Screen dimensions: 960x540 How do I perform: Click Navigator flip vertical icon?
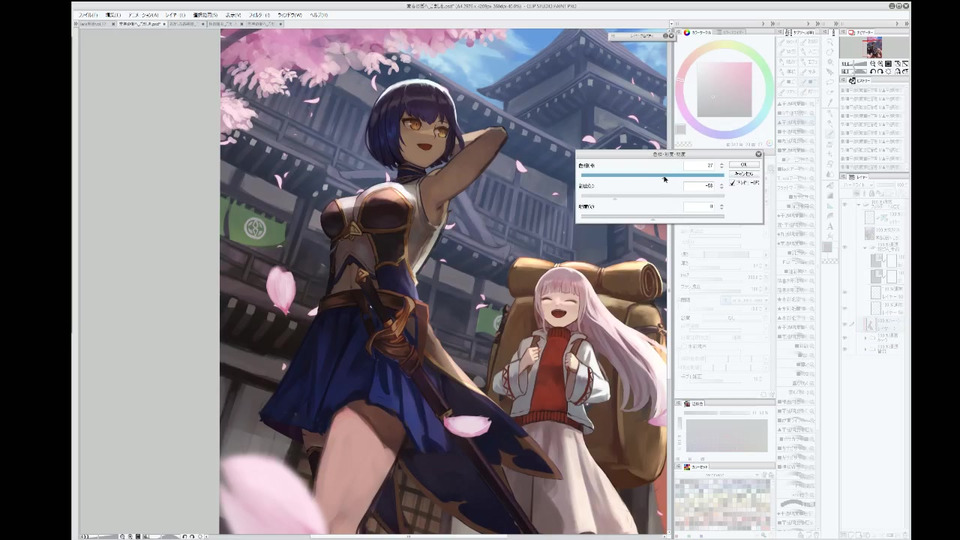tap(905, 72)
